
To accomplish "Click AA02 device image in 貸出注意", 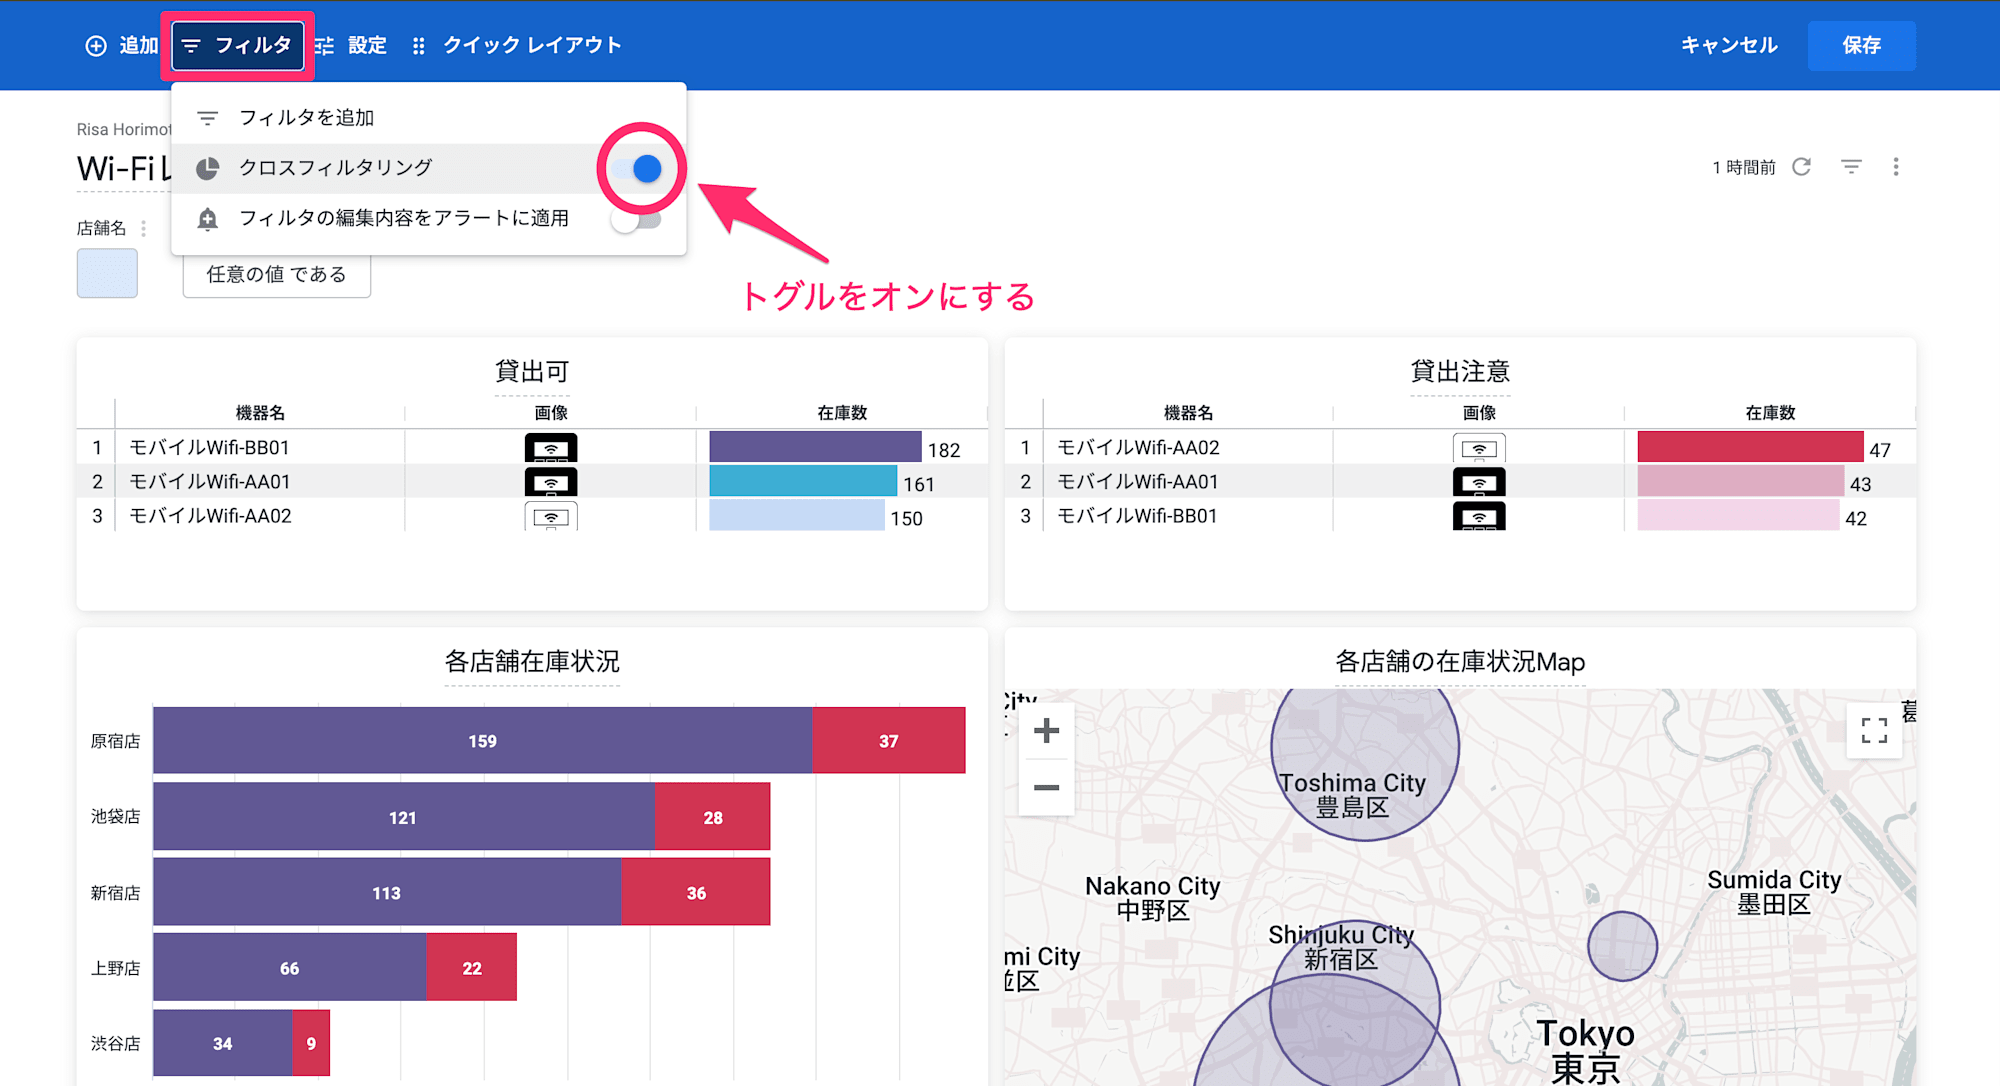I will click(x=1479, y=447).
